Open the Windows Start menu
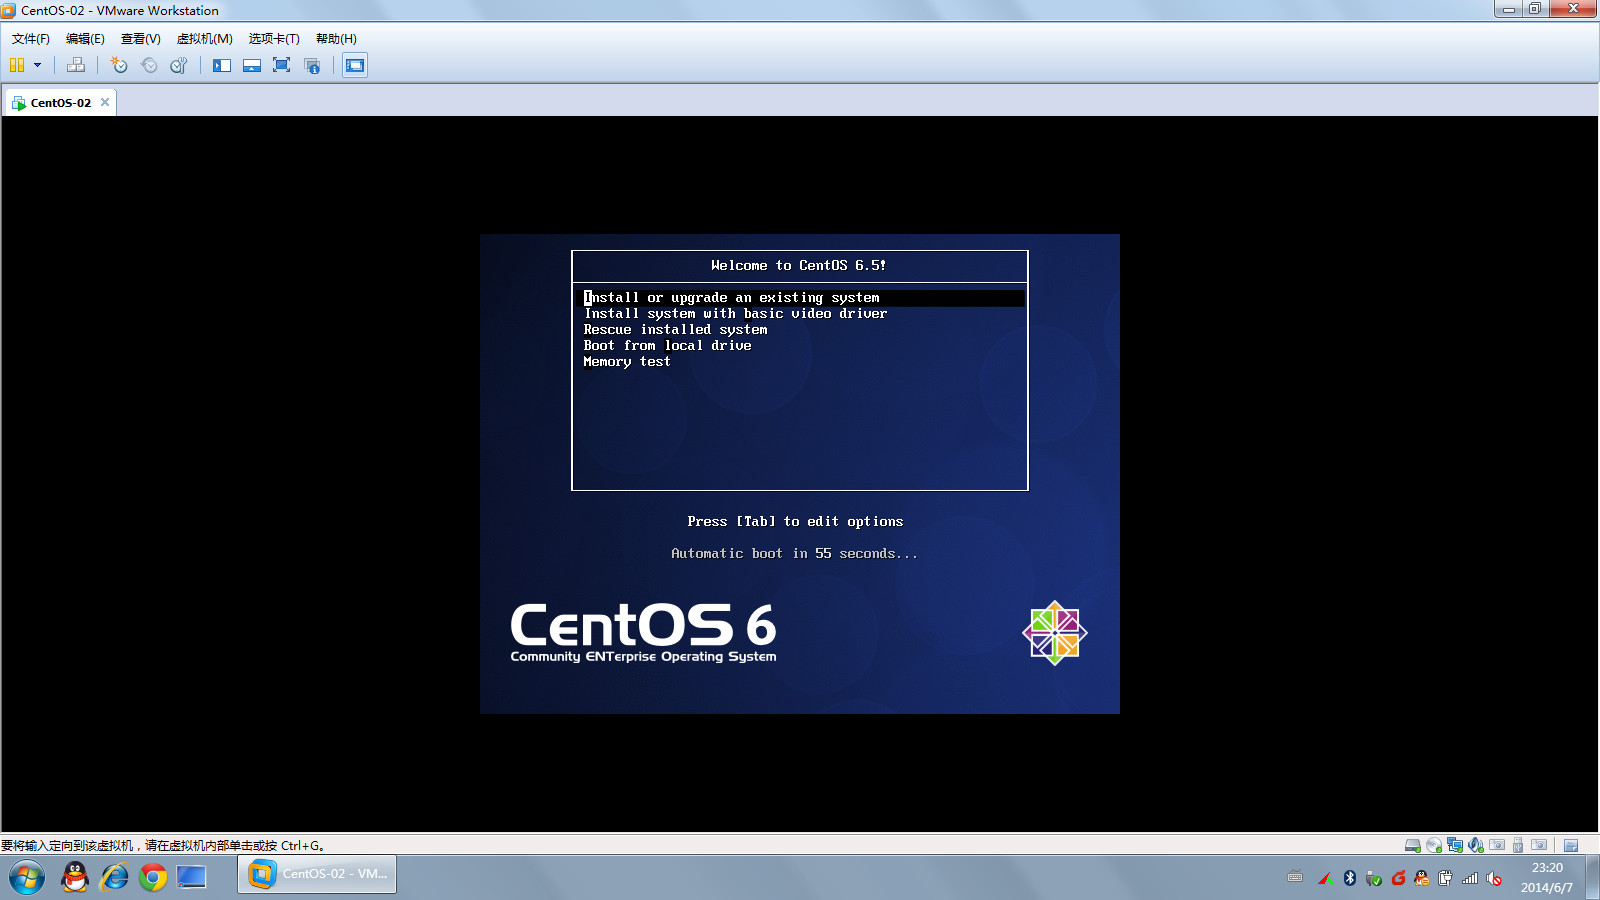This screenshot has width=1600, height=900. point(27,877)
